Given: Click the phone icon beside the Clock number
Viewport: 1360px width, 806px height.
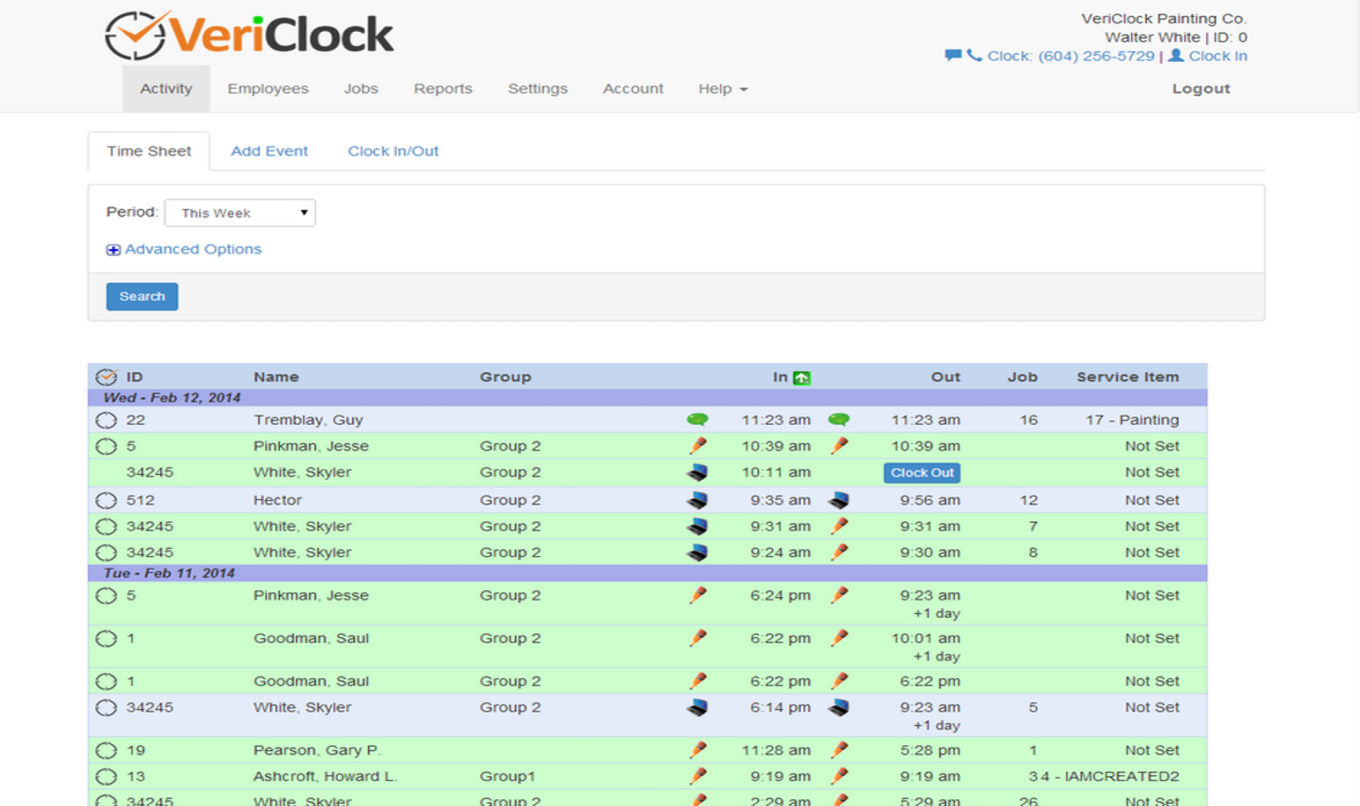Looking at the screenshot, I should coord(971,56).
